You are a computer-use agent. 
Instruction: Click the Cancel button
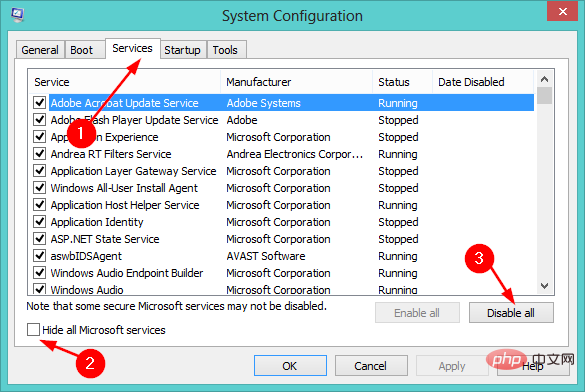pyautogui.click(x=371, y=366)
